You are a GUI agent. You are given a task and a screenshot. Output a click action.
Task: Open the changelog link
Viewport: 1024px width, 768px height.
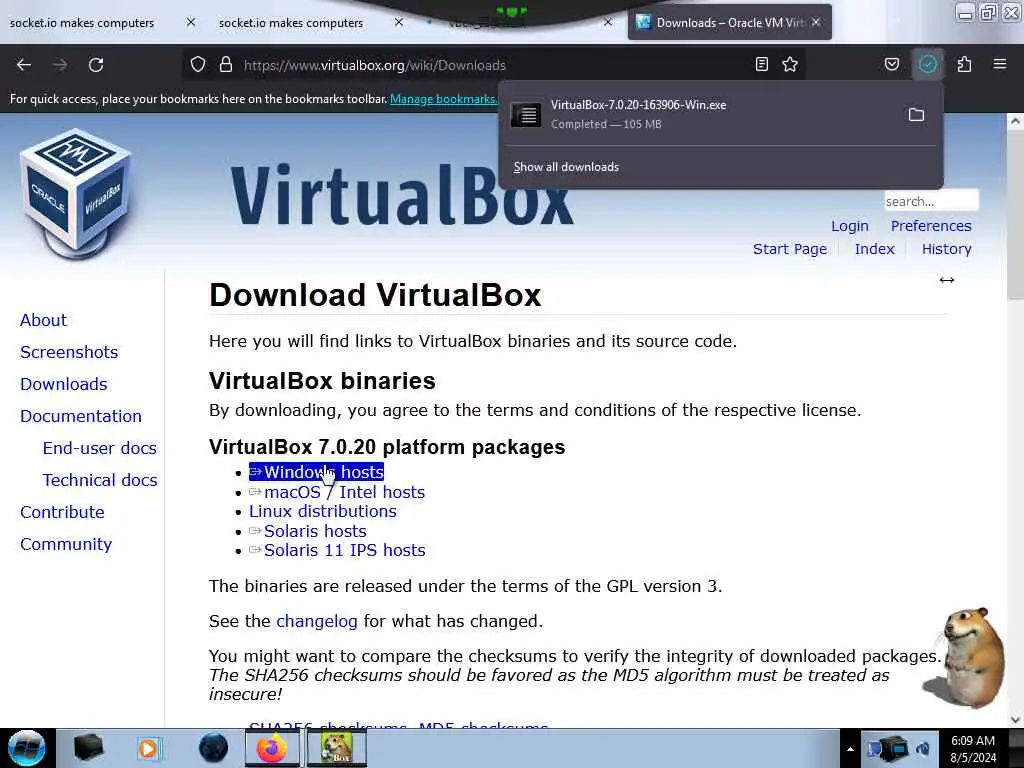317,621
